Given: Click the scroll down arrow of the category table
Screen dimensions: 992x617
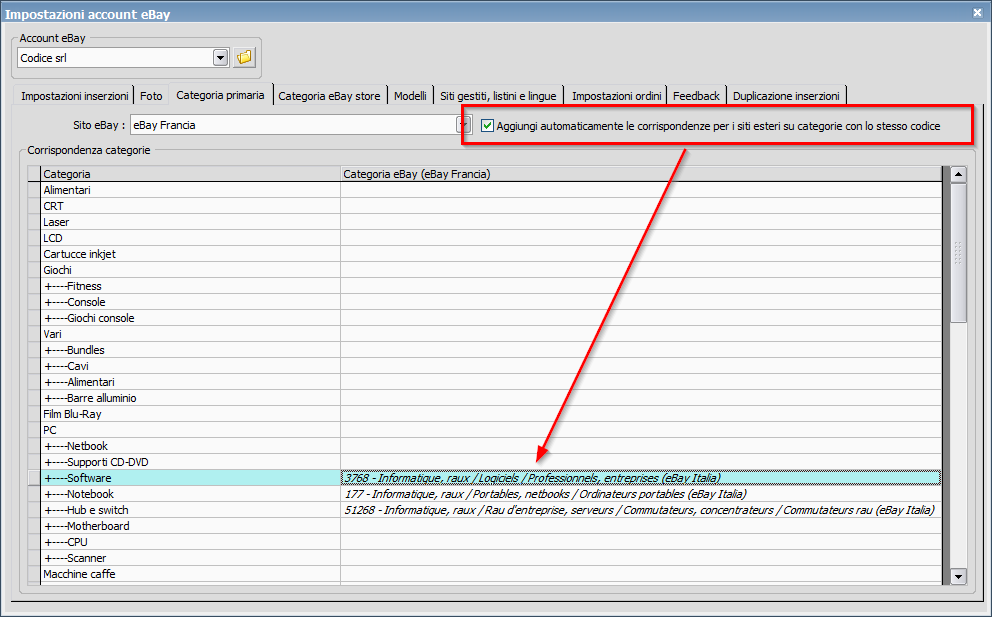Looking at the screenshot, I should point(958,576).
